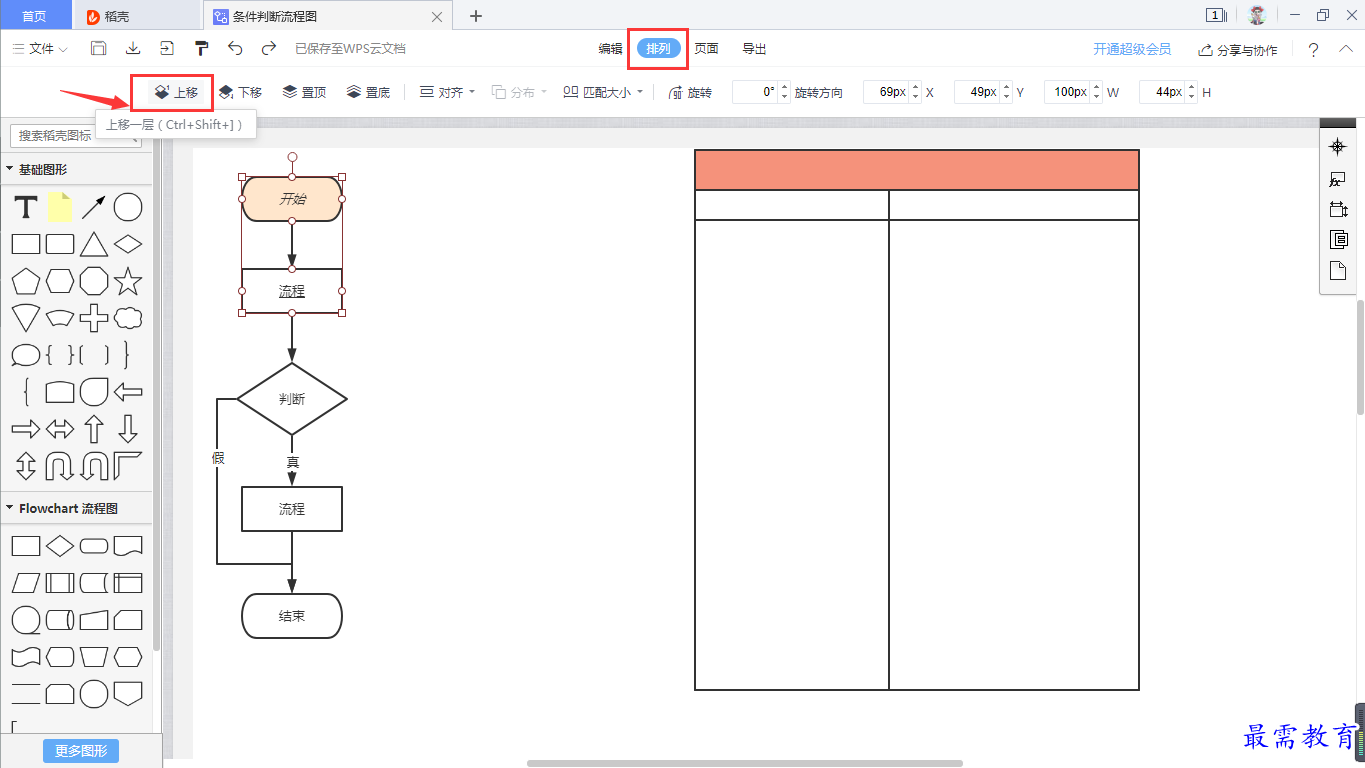Screen dimensions: 1365x768
Task: Select the left arrow block shape
Action: coord(128,392)
